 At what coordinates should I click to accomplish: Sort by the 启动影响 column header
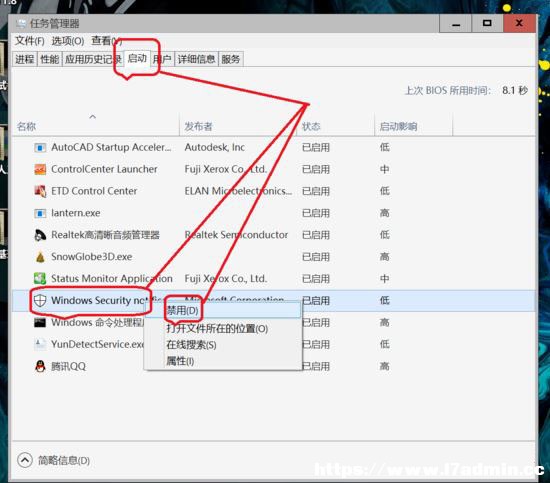398,126
